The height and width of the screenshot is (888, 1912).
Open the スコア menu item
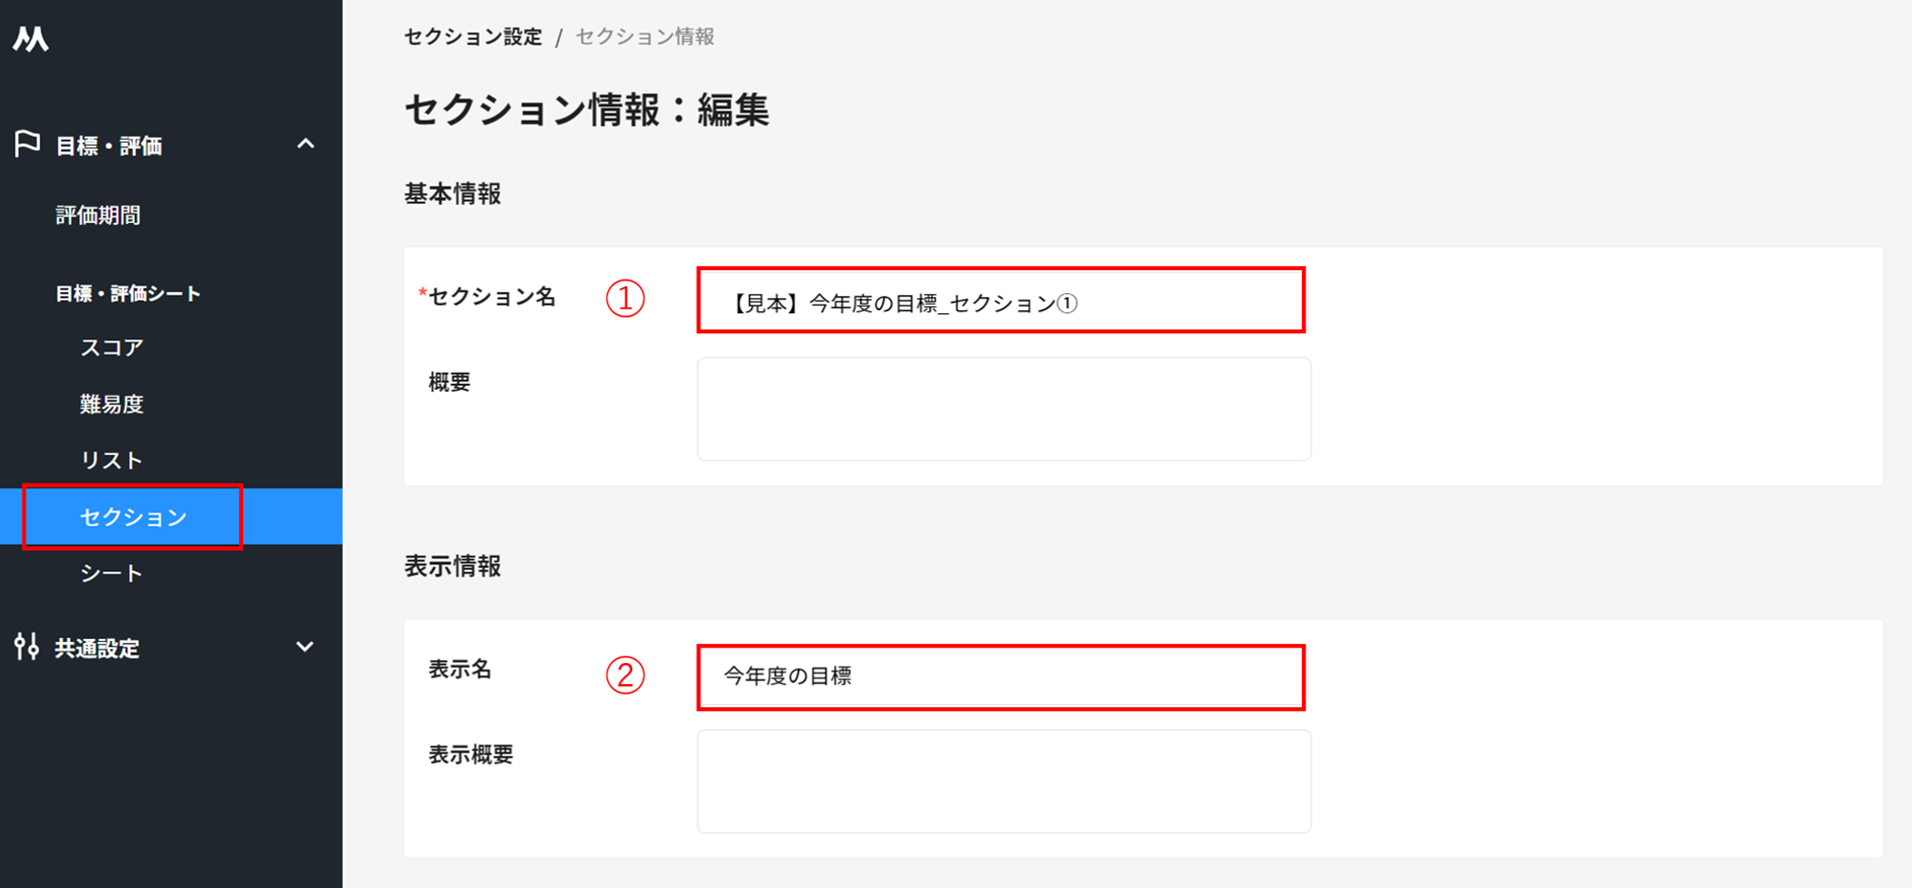coord(112,347)
